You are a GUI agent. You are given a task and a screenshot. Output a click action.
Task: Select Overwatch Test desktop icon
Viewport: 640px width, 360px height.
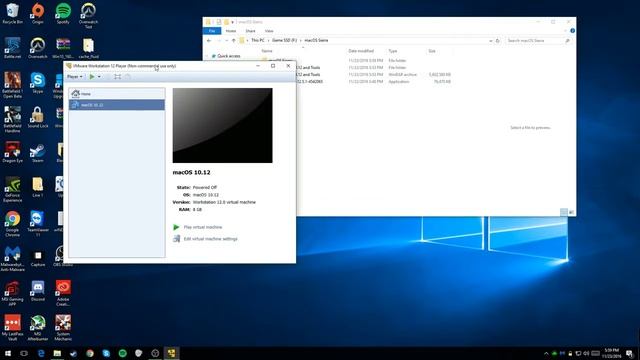click(88, 16)
